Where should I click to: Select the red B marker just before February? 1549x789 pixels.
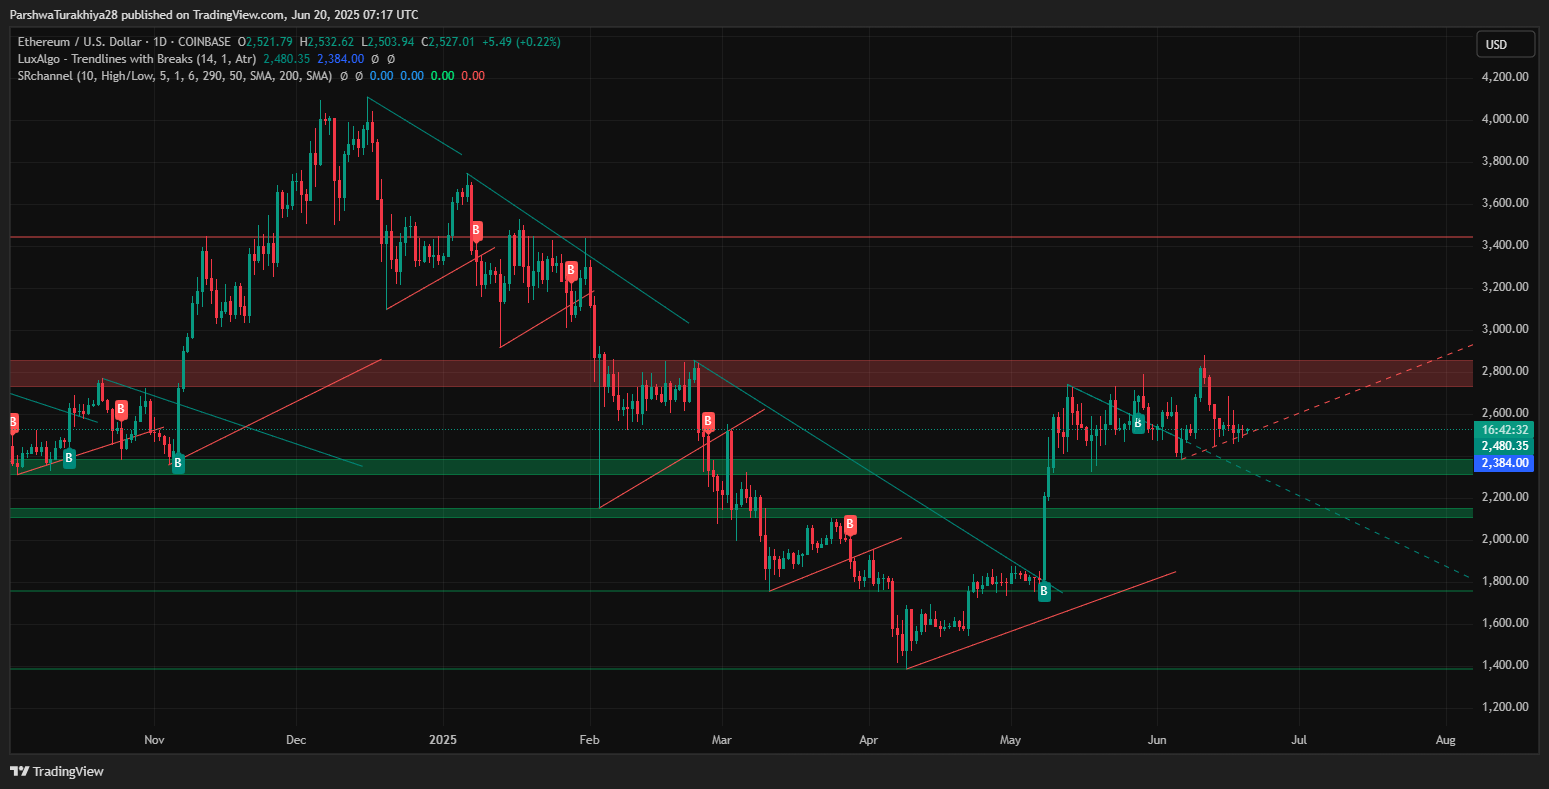pyautogui.click(x=571, y=270)
